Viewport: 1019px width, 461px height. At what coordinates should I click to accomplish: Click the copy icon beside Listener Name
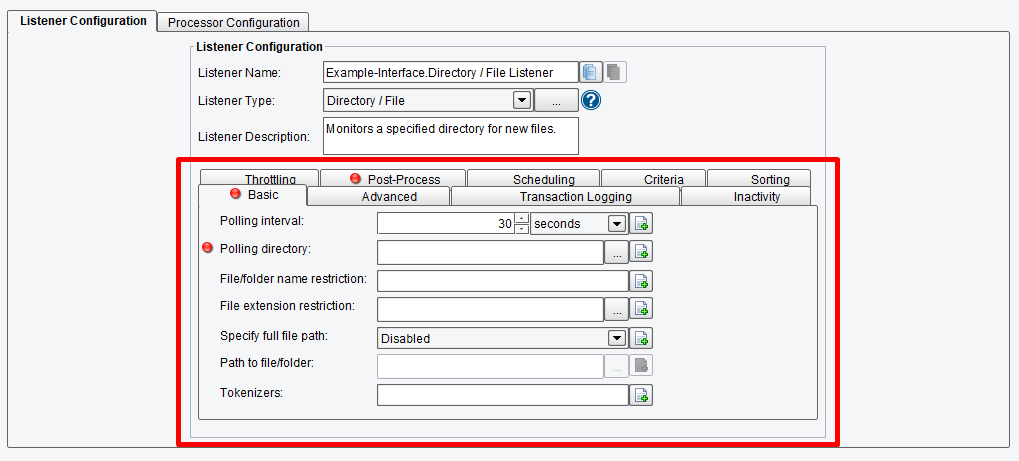point(591,72)
